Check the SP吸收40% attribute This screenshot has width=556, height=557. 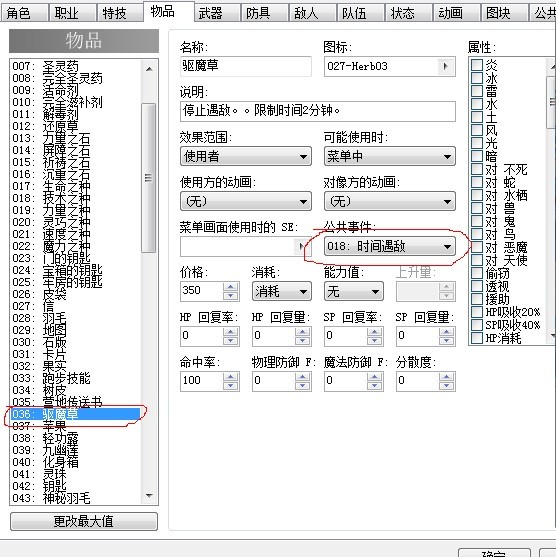(477, 325)
